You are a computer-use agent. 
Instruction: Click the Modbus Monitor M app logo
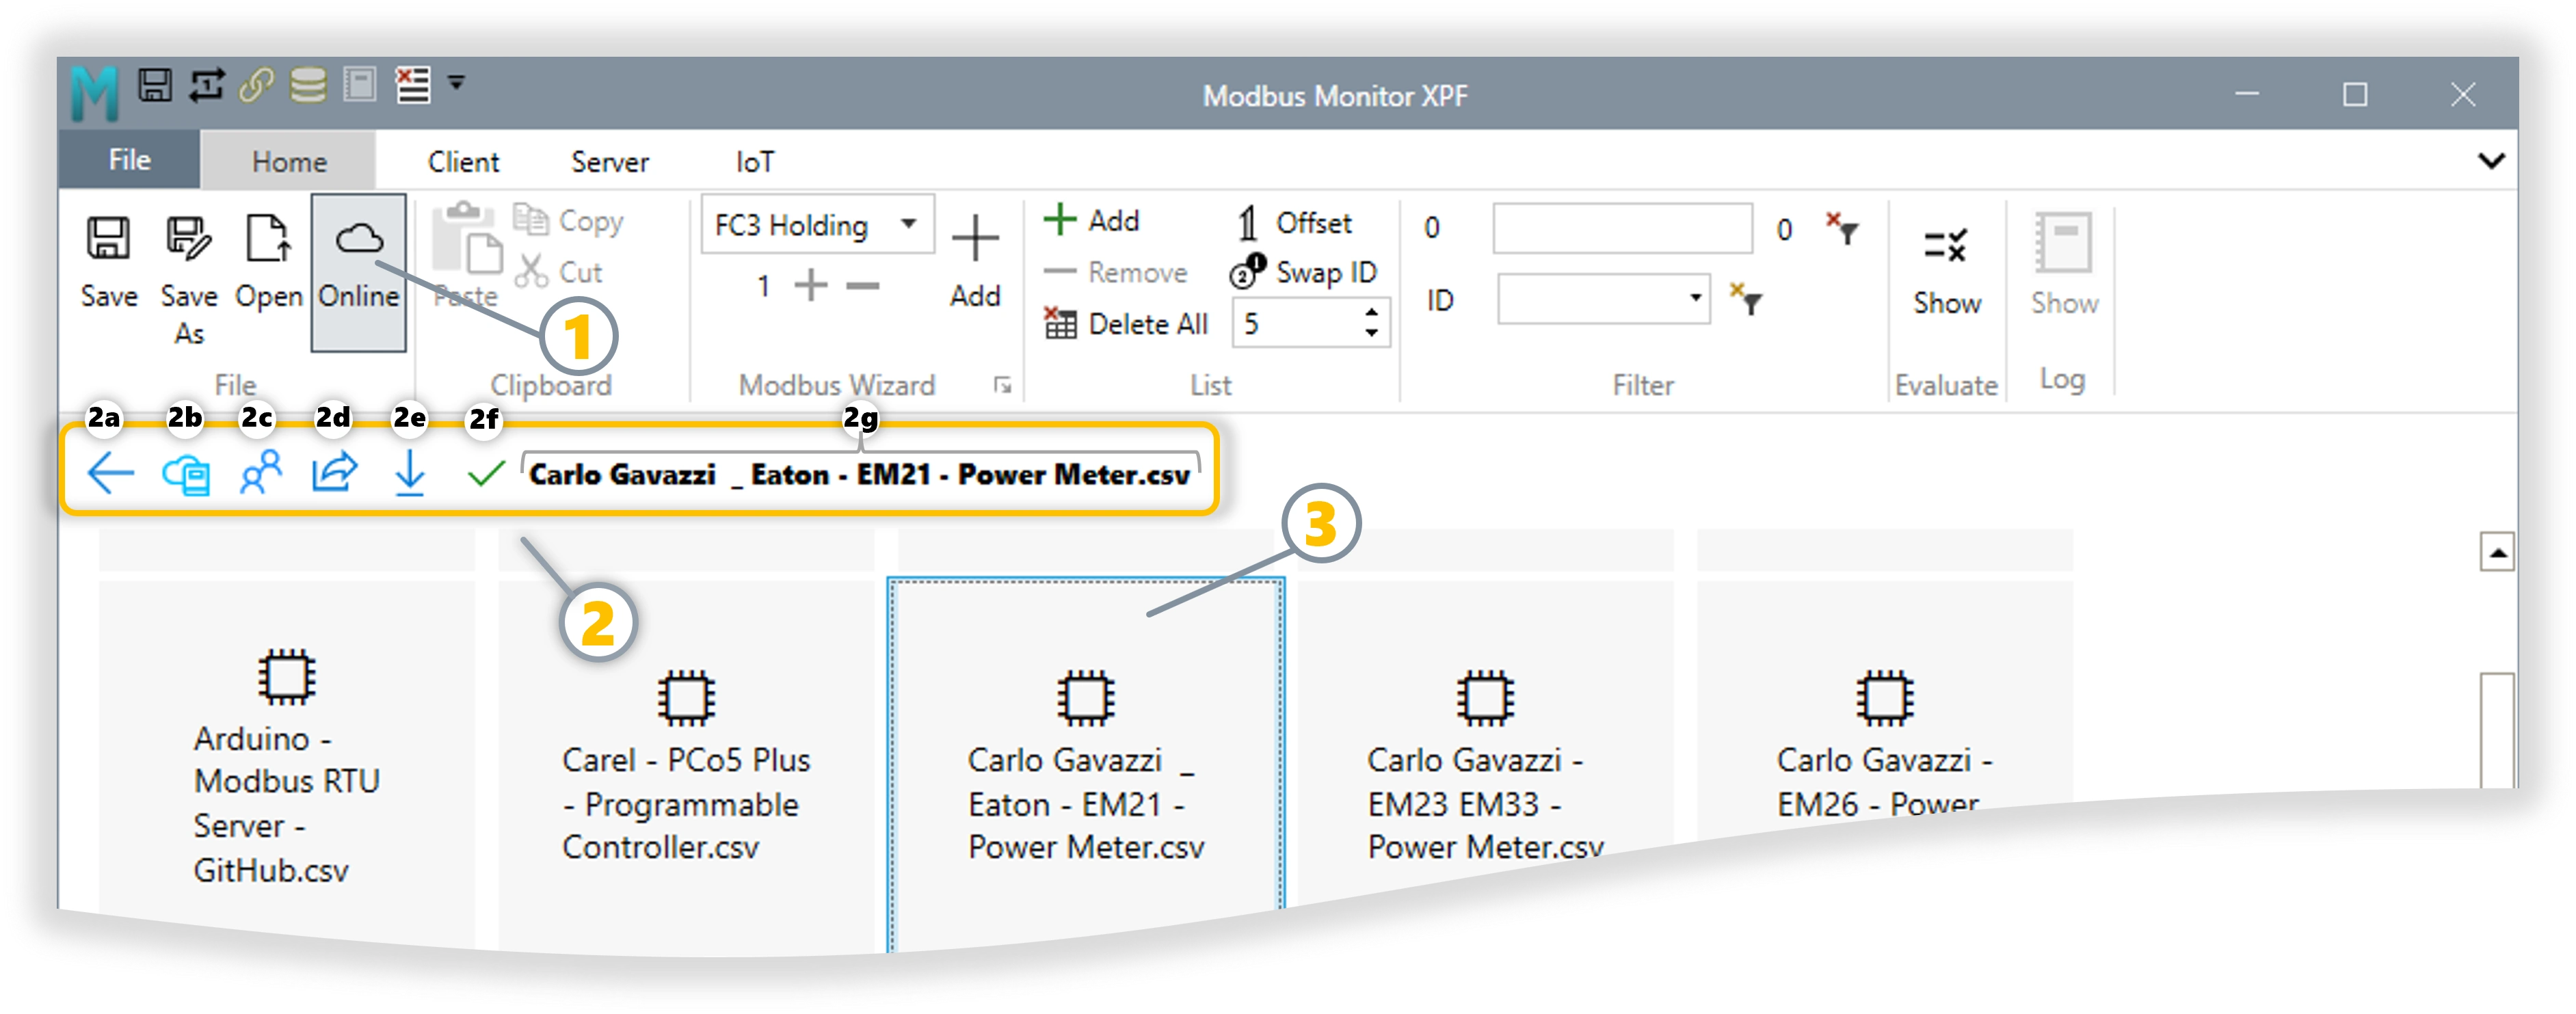click(95, 93)
